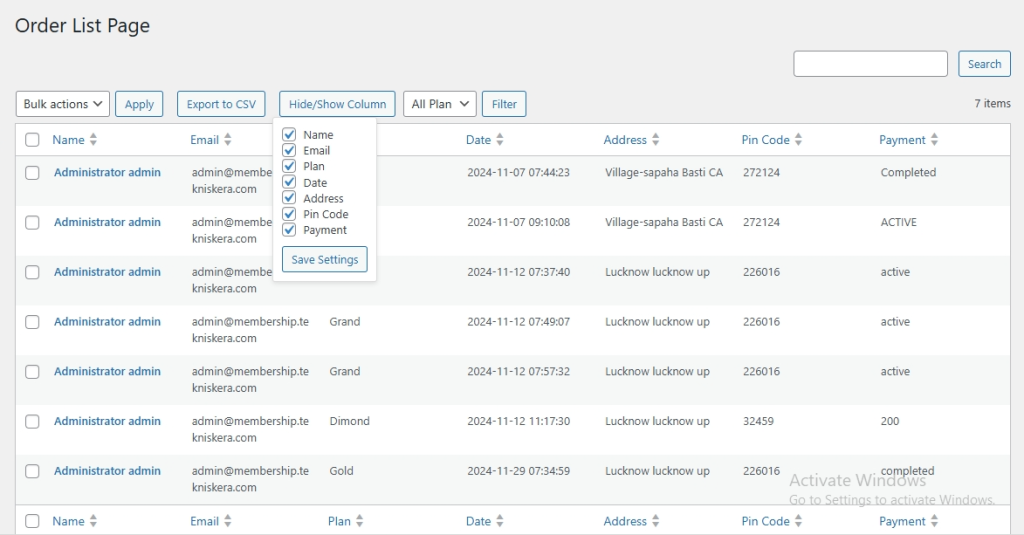Click sort arrows beside Email column header
Viewport: 1024px width, 535px height.
click(228, 140)
